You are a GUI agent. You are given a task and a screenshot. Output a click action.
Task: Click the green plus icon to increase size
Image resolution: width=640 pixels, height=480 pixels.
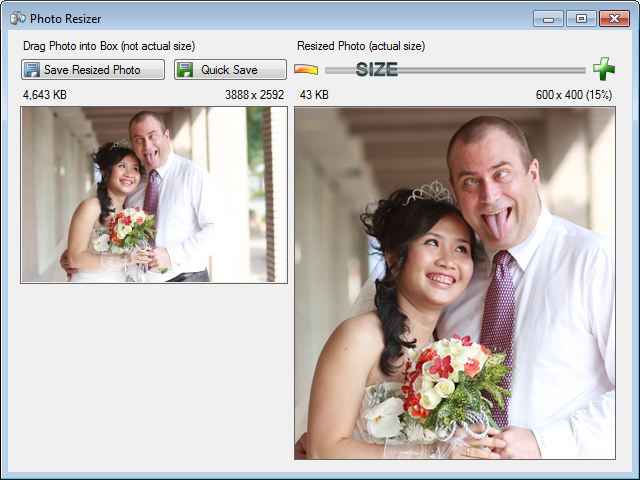coord(604,69)
